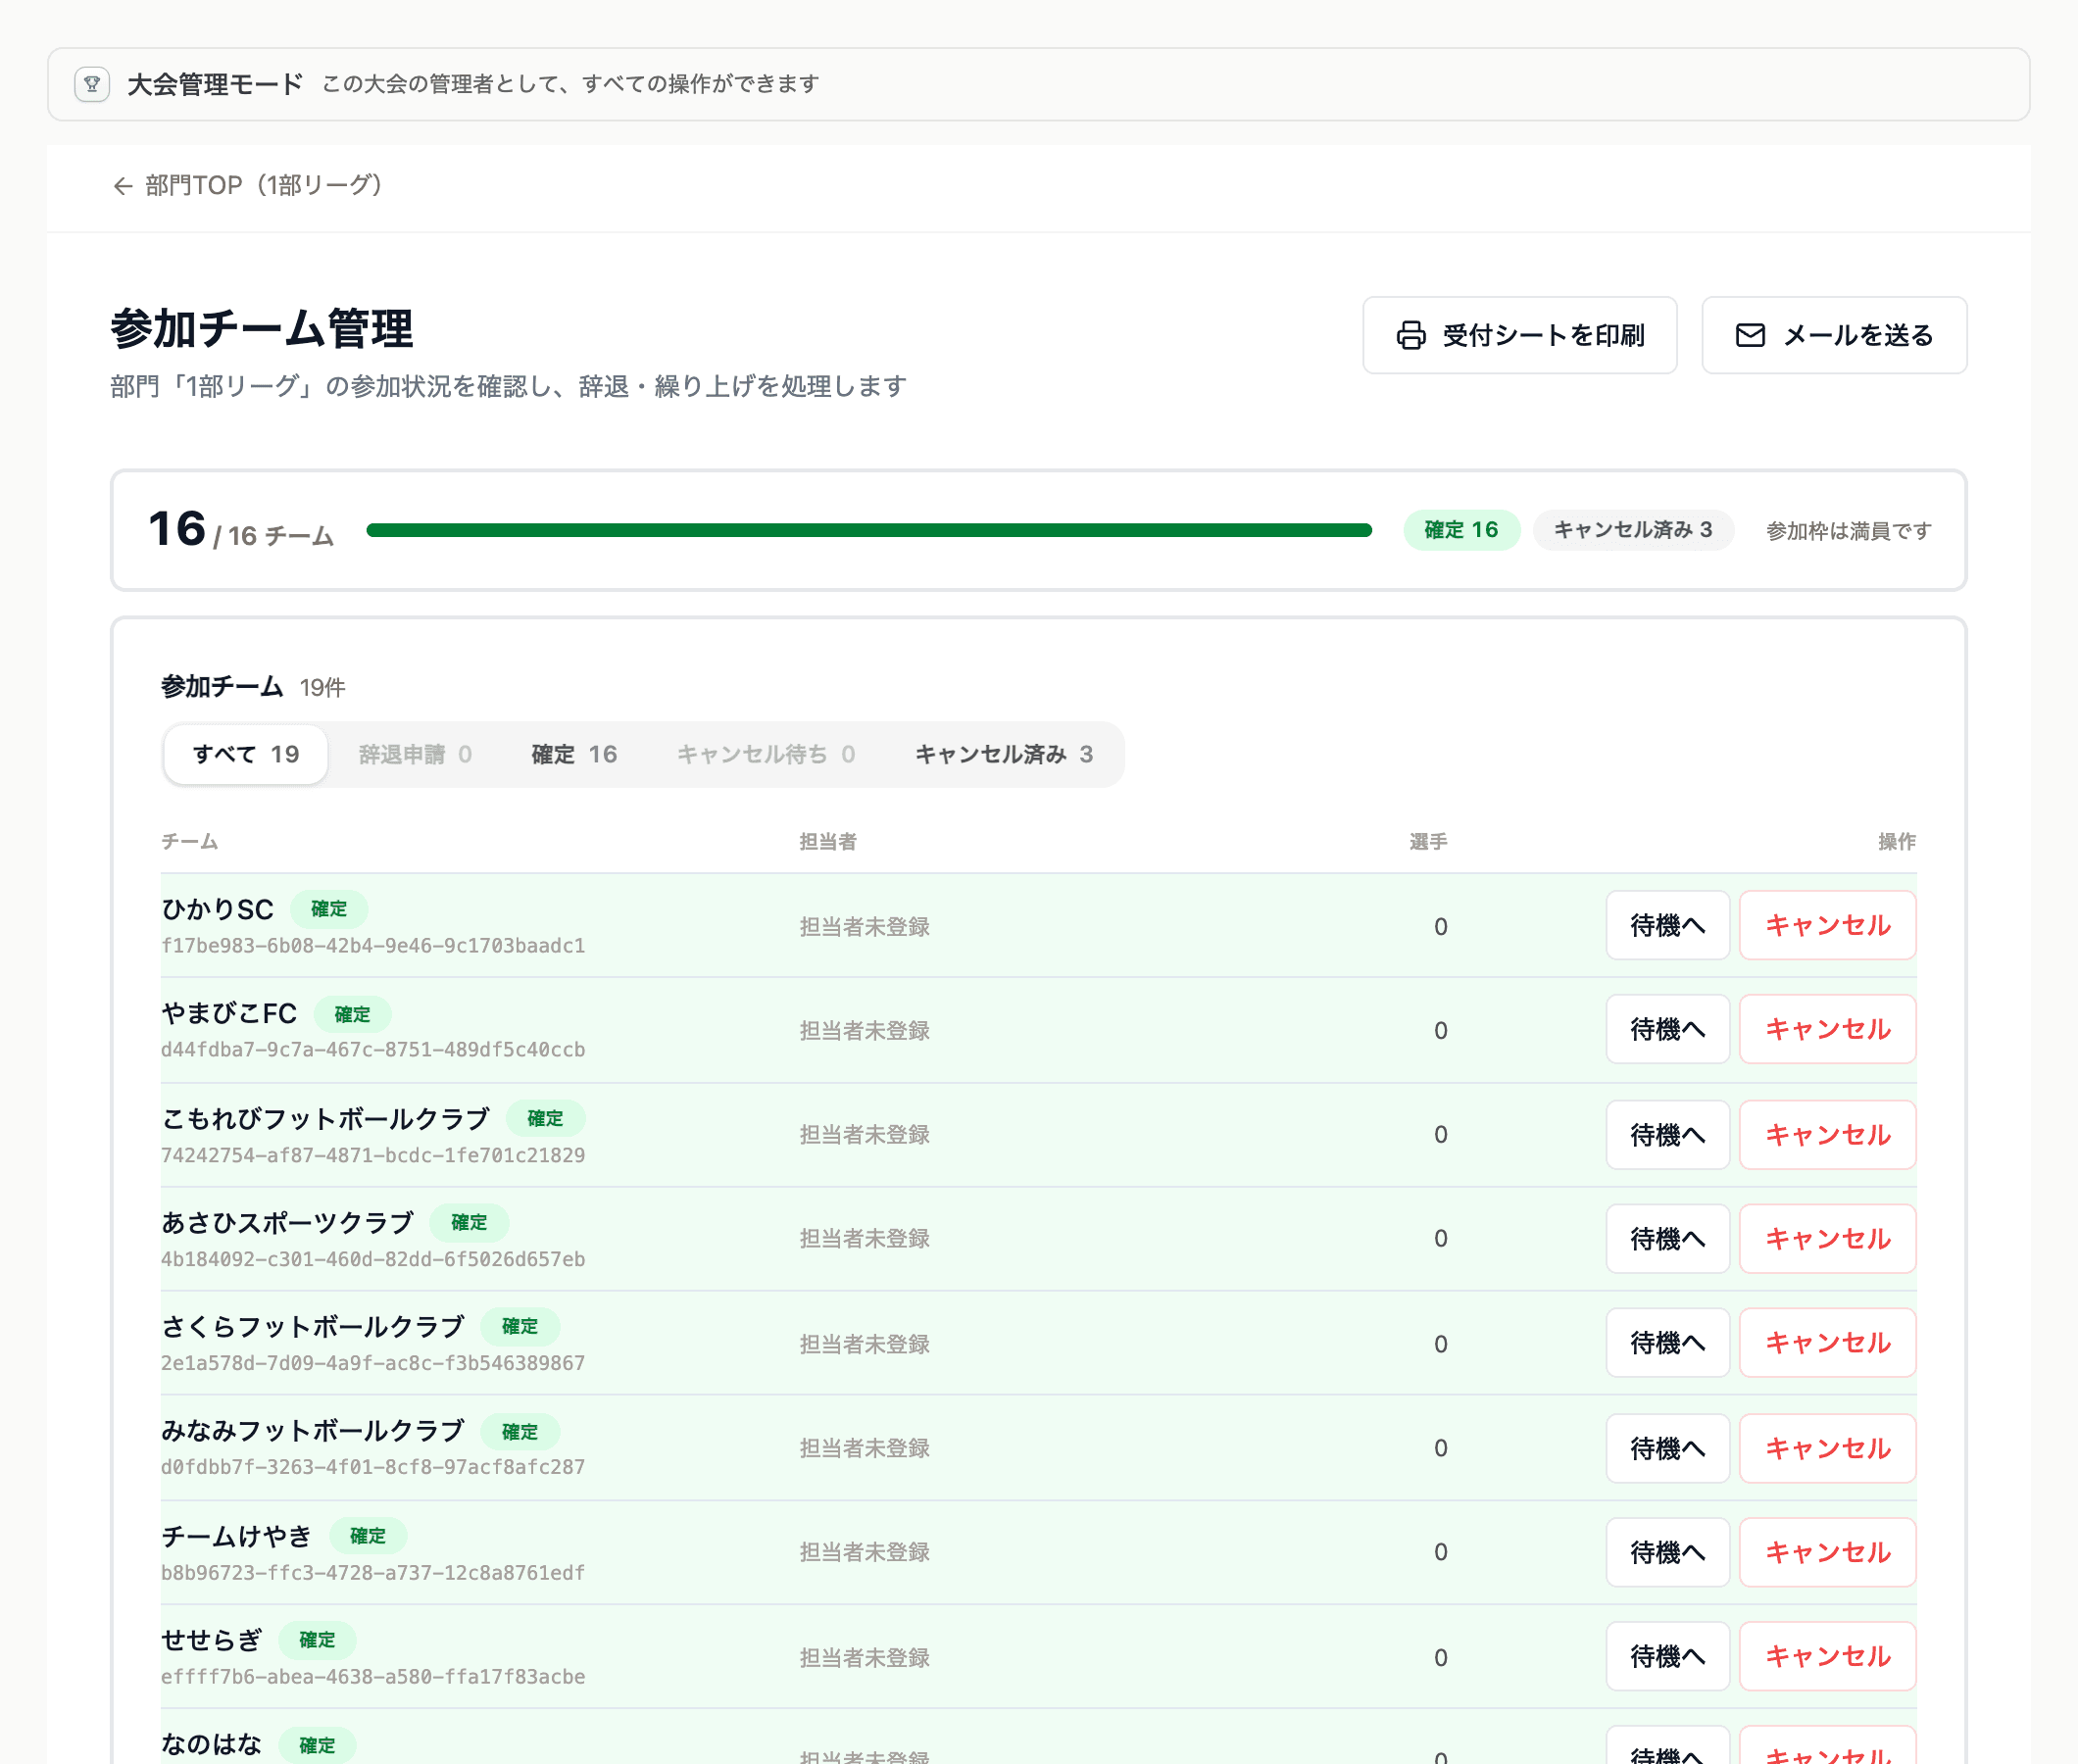
Task: Click 待機へ for あさひスポーツクラブ
Action: click(1667, 1239)
